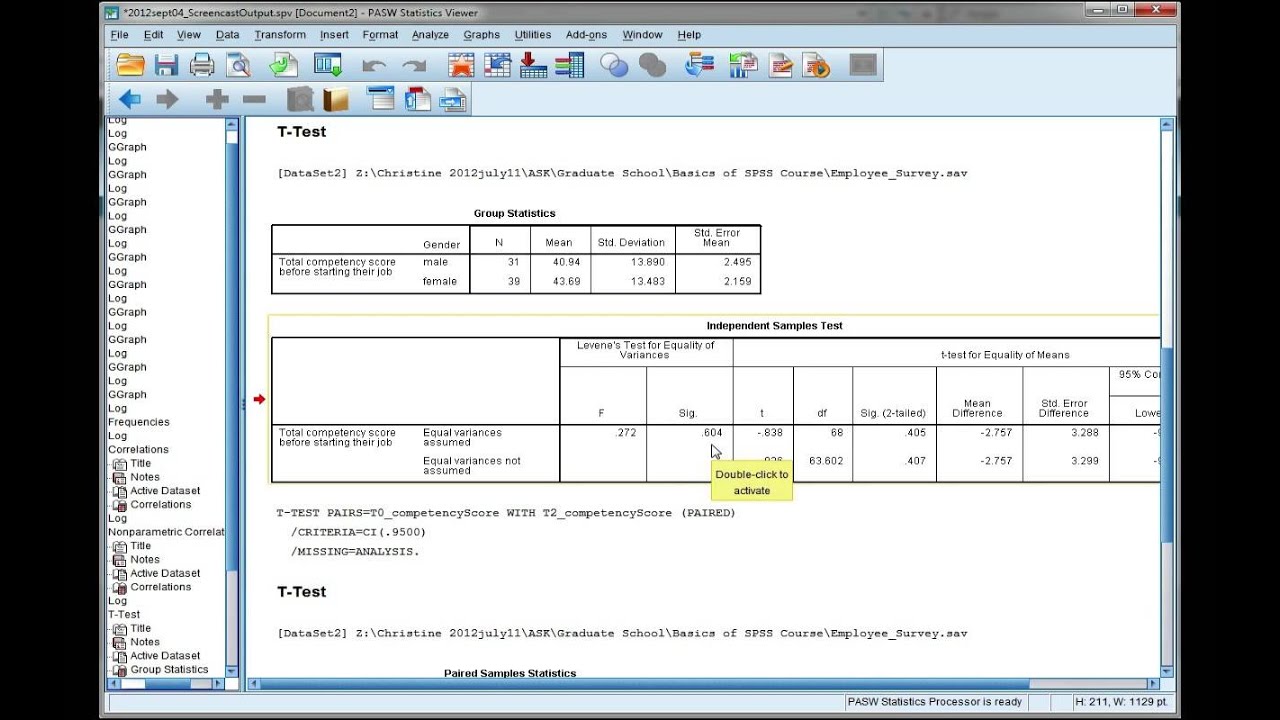Select the T-Test heading in the outline
Screen dimensions: 1280x720
click(124, 615)
